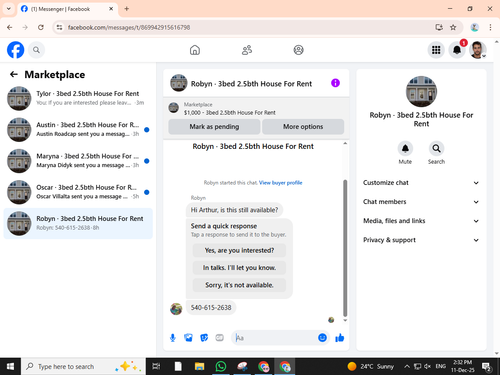Reload the page with browser refresh
The width and height of the screenshot is (500, 375).
coord(41,27)
